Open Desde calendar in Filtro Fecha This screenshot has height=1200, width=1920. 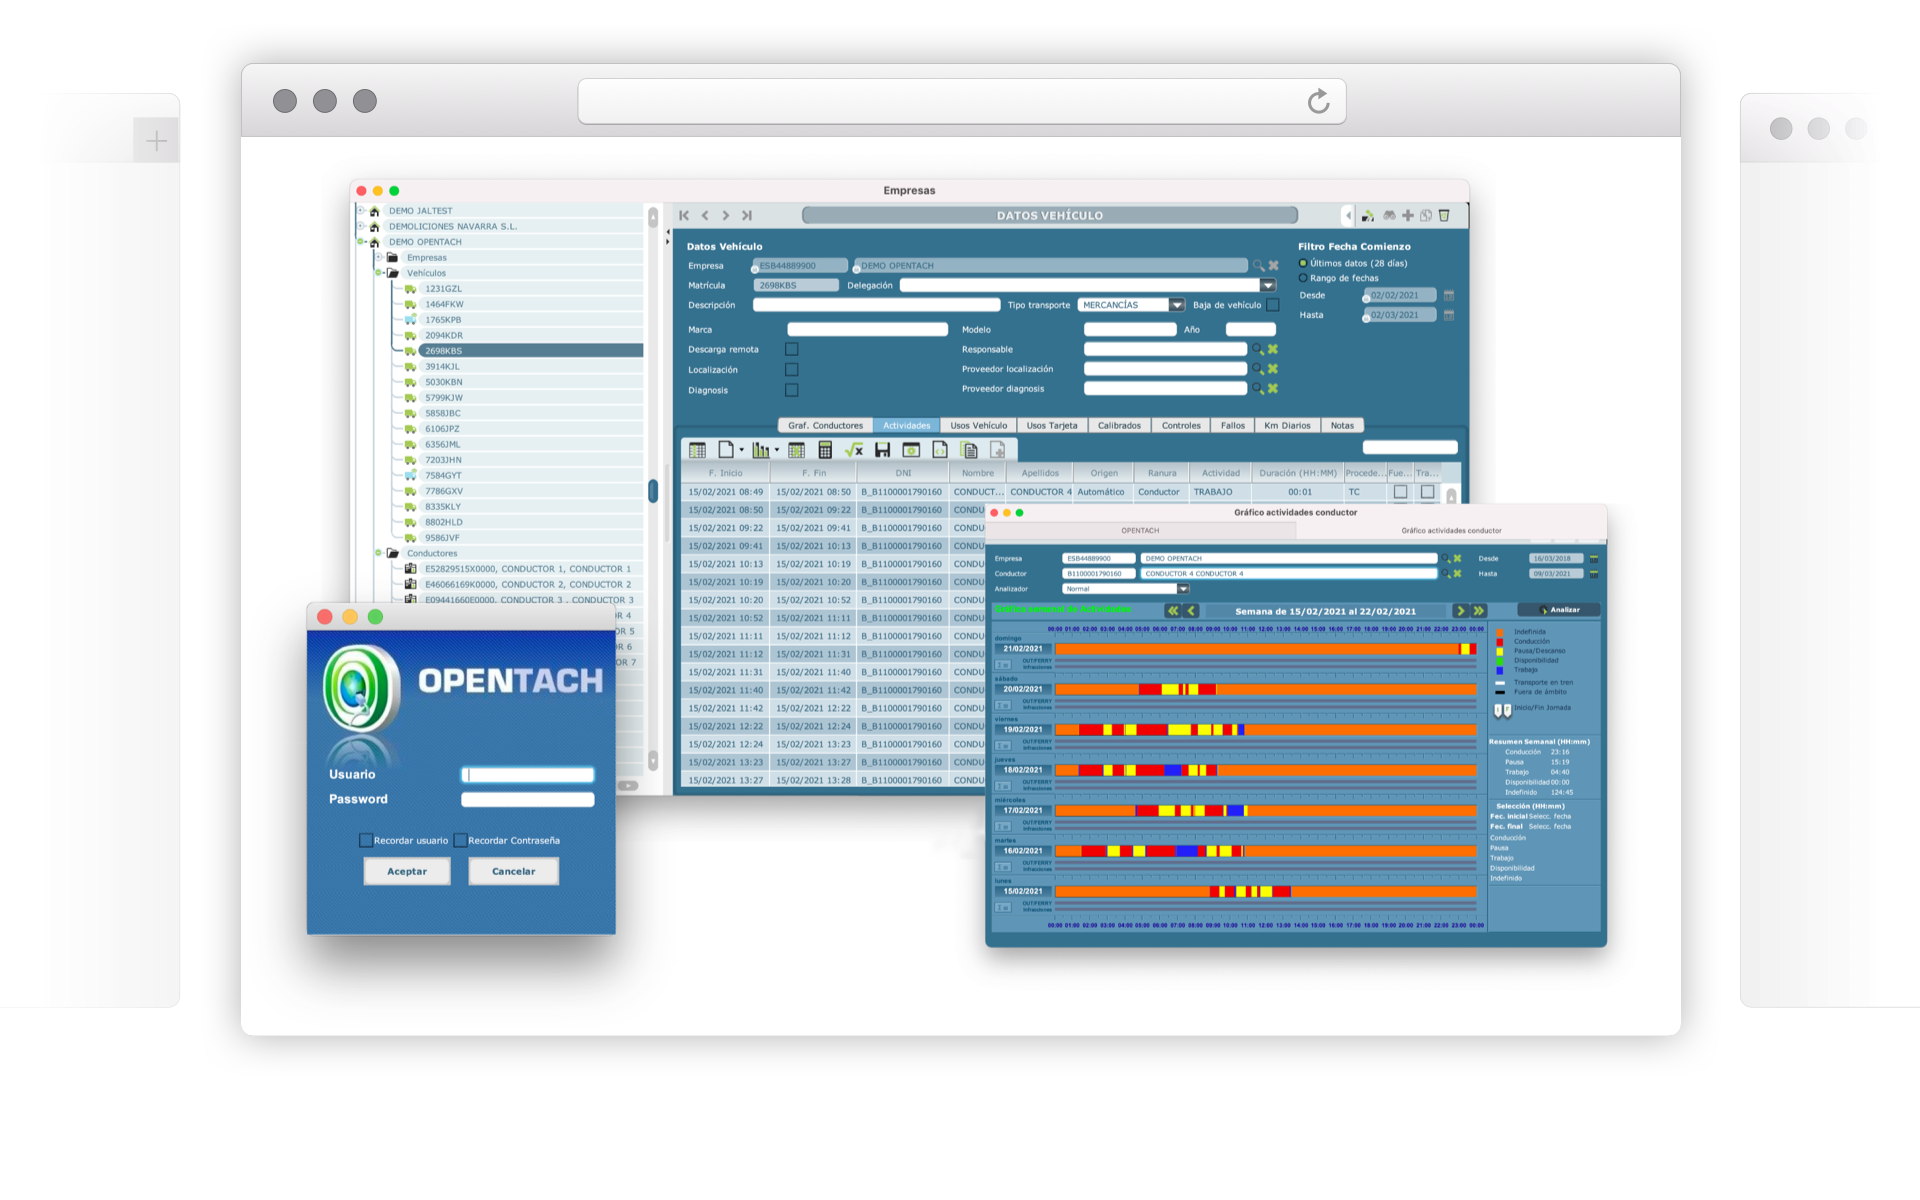(1449, 295)
